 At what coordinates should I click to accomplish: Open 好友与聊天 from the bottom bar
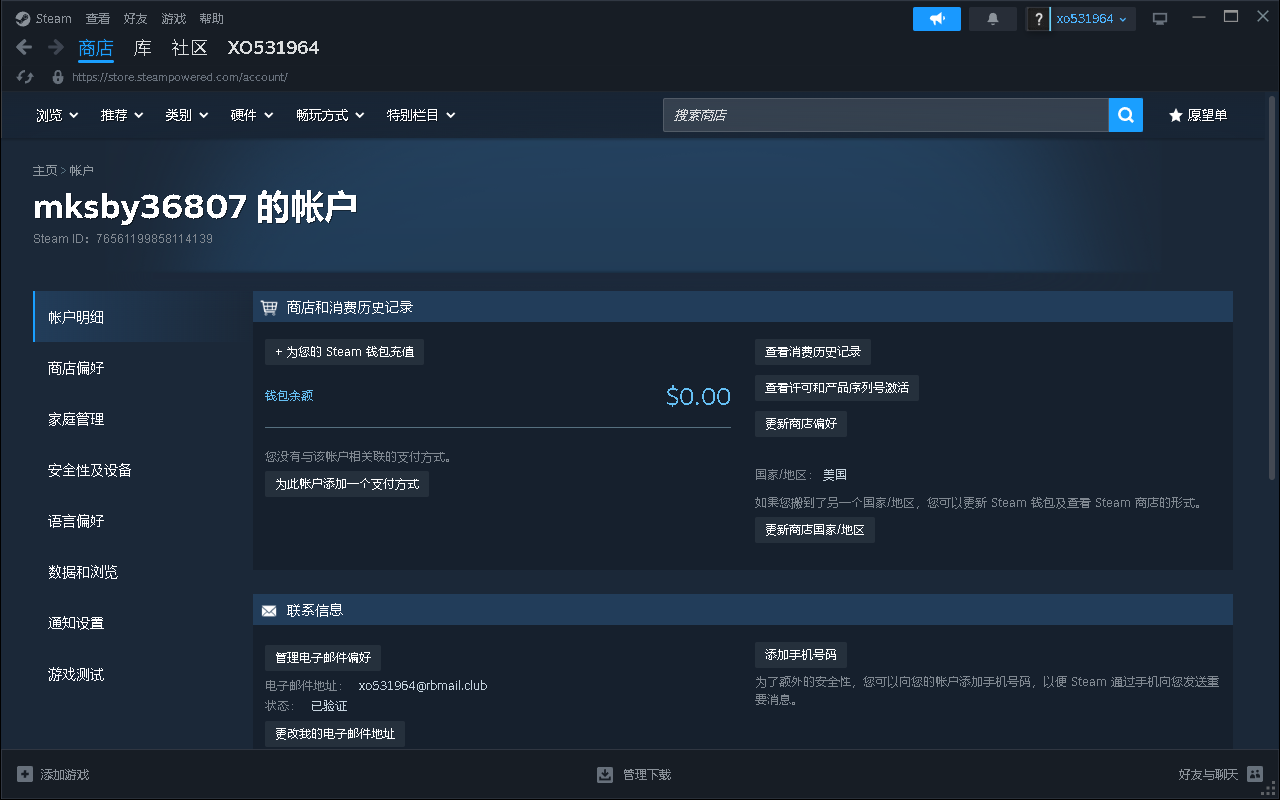(x=1210, y=774)
